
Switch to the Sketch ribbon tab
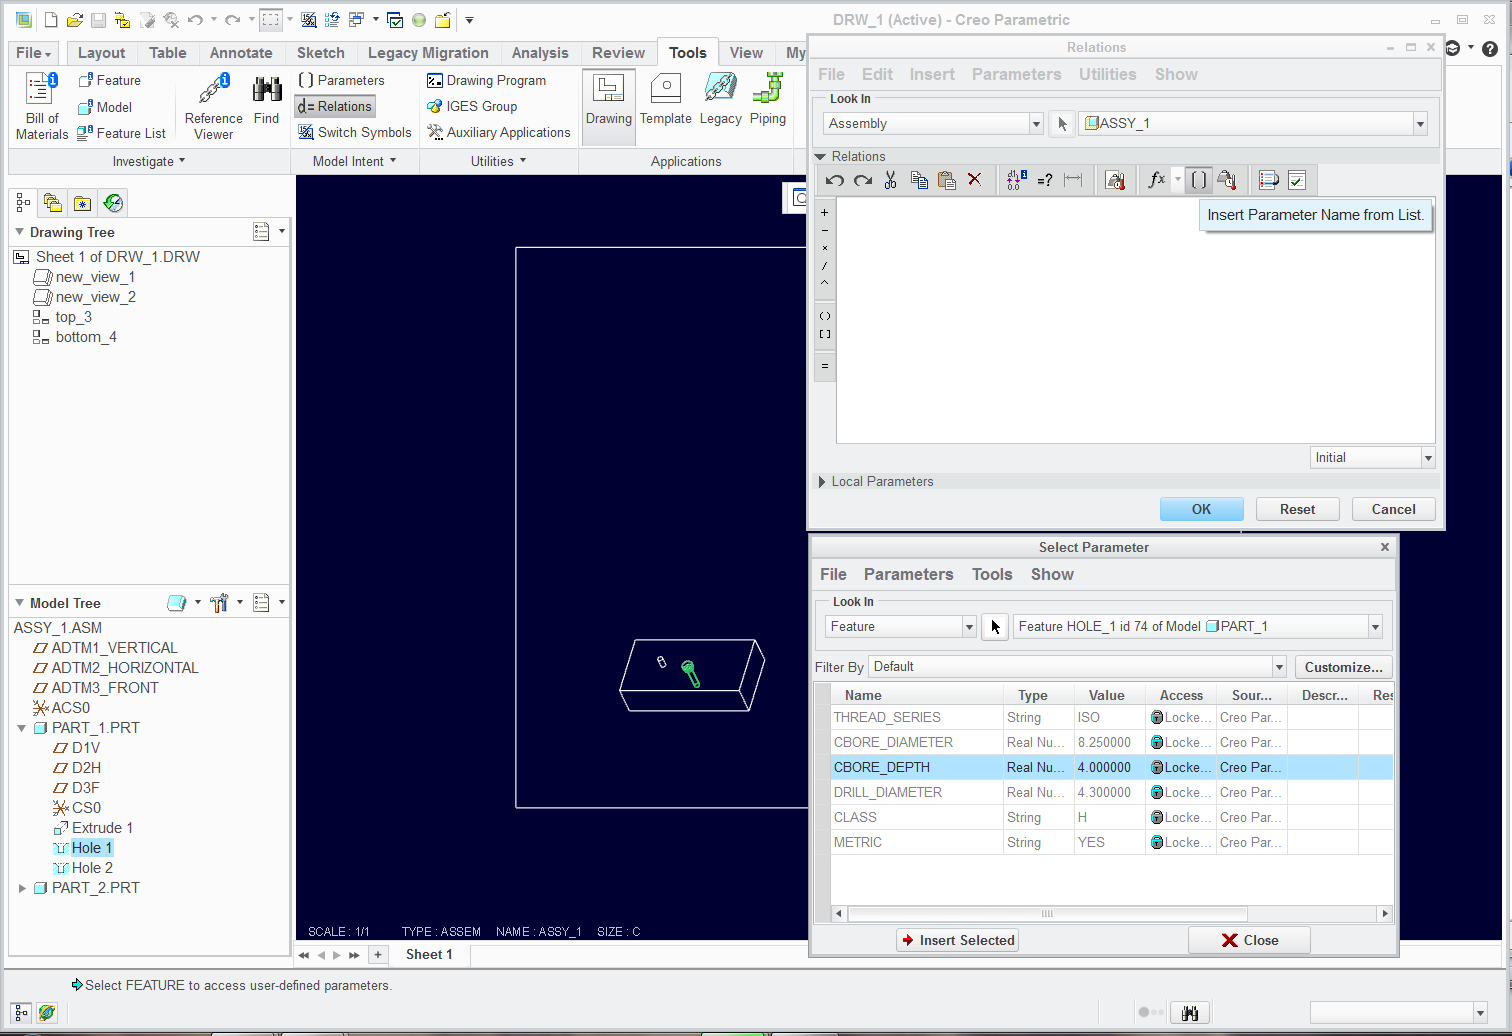click(321, 53)
